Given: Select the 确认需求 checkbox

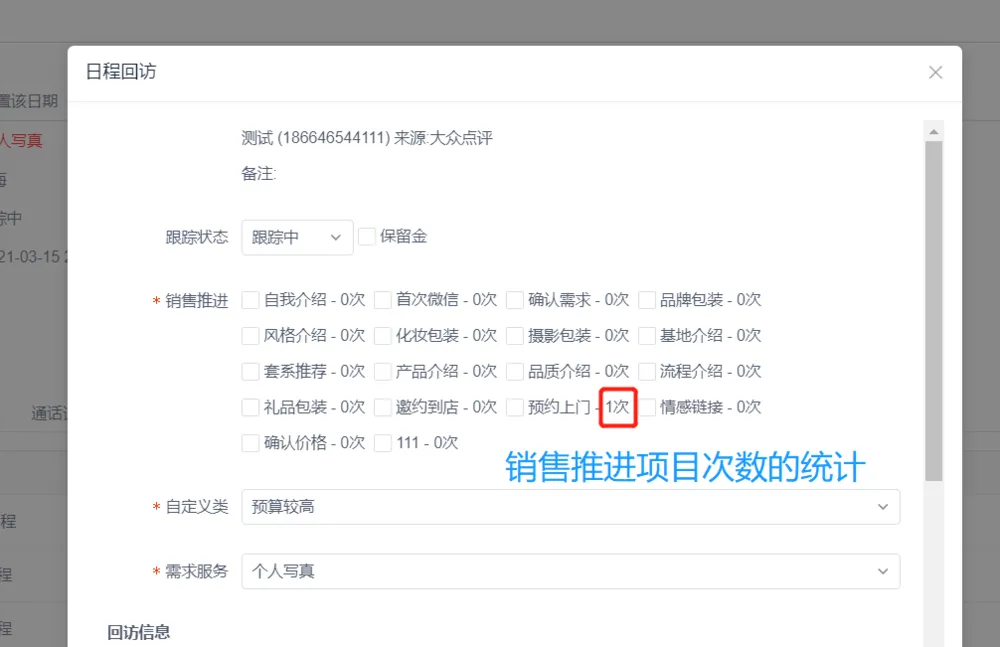Looking at the screenshot, I should tap(515, 300).
